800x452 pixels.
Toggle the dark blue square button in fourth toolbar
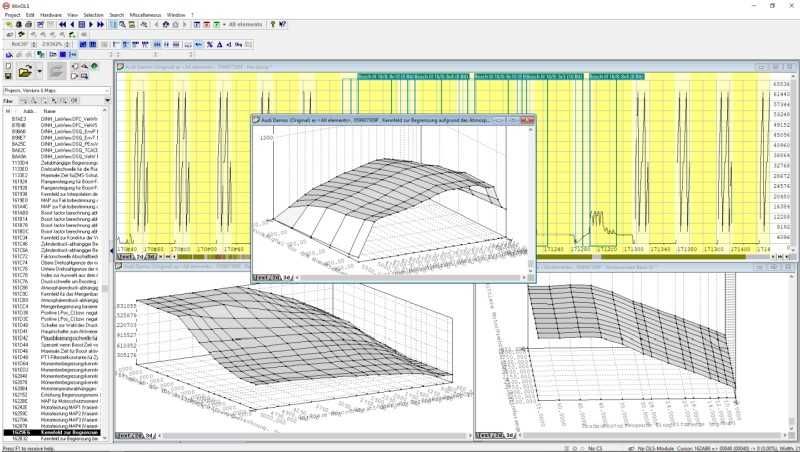coord(63,54)
